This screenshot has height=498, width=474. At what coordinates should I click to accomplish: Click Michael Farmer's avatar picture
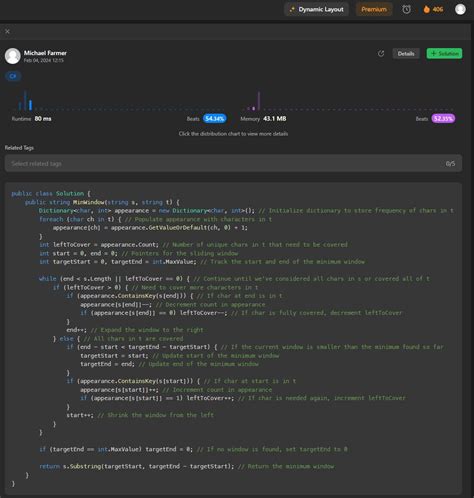click(x=13, y=56)
